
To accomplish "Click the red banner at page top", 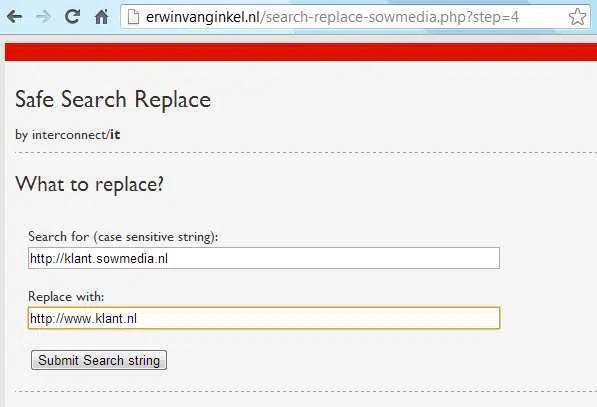I will click(301, 52).
